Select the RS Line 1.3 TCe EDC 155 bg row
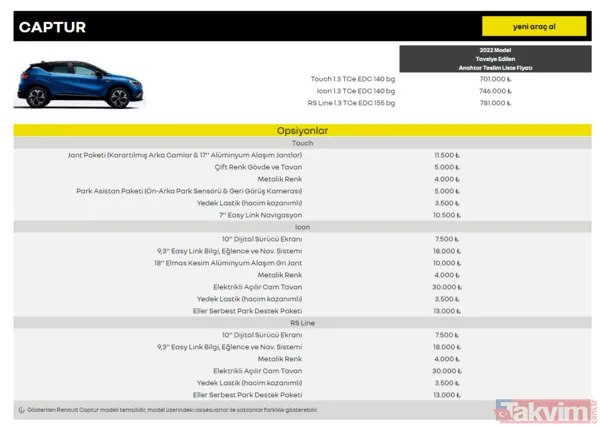 pos(352,102)
